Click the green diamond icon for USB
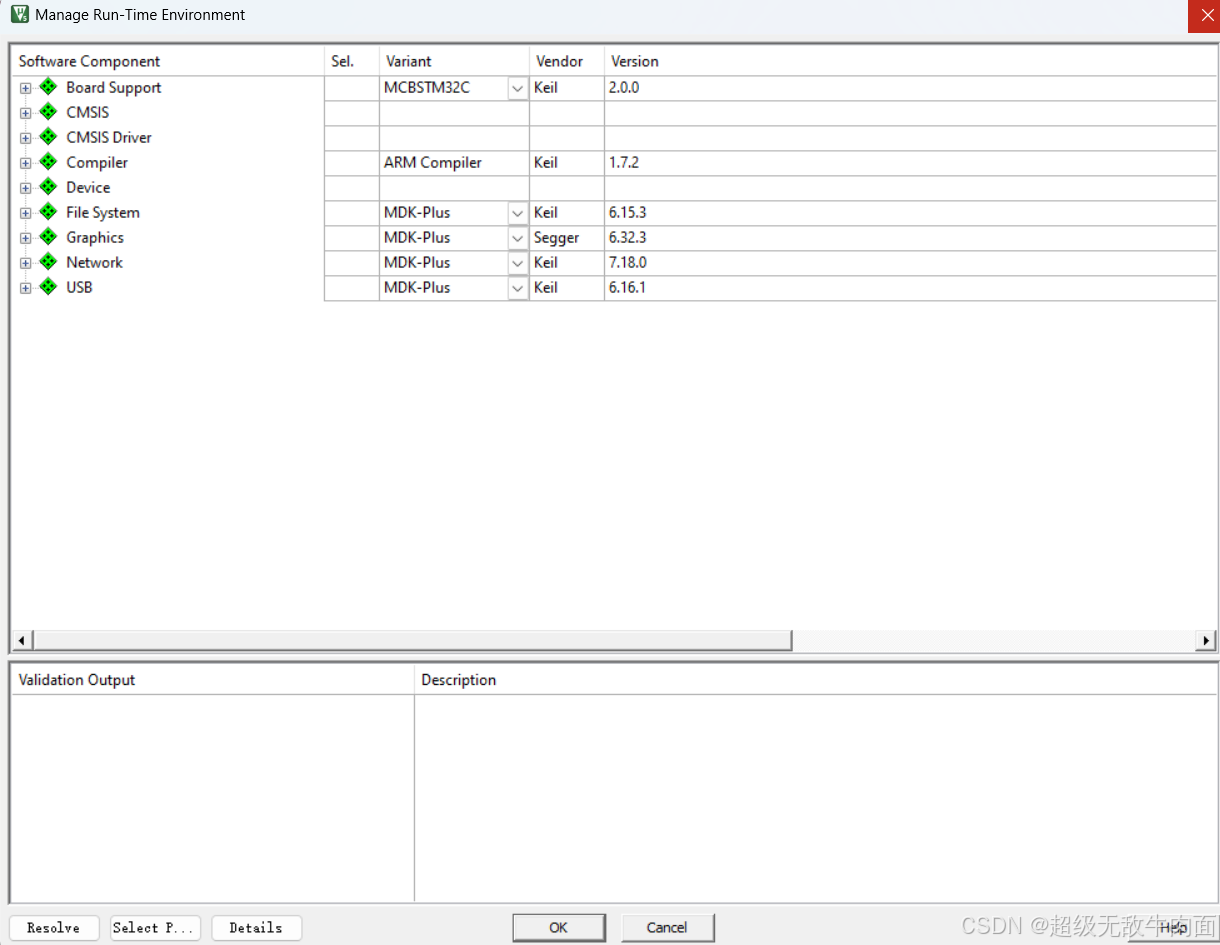 pos(48,287)
